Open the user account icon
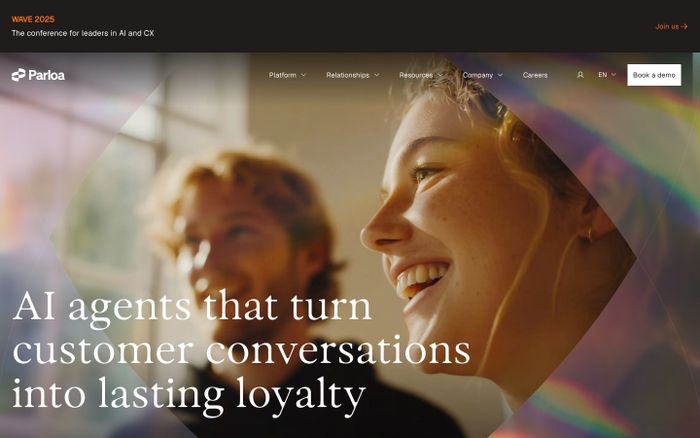The image size is (700, 438). [580, 75]
